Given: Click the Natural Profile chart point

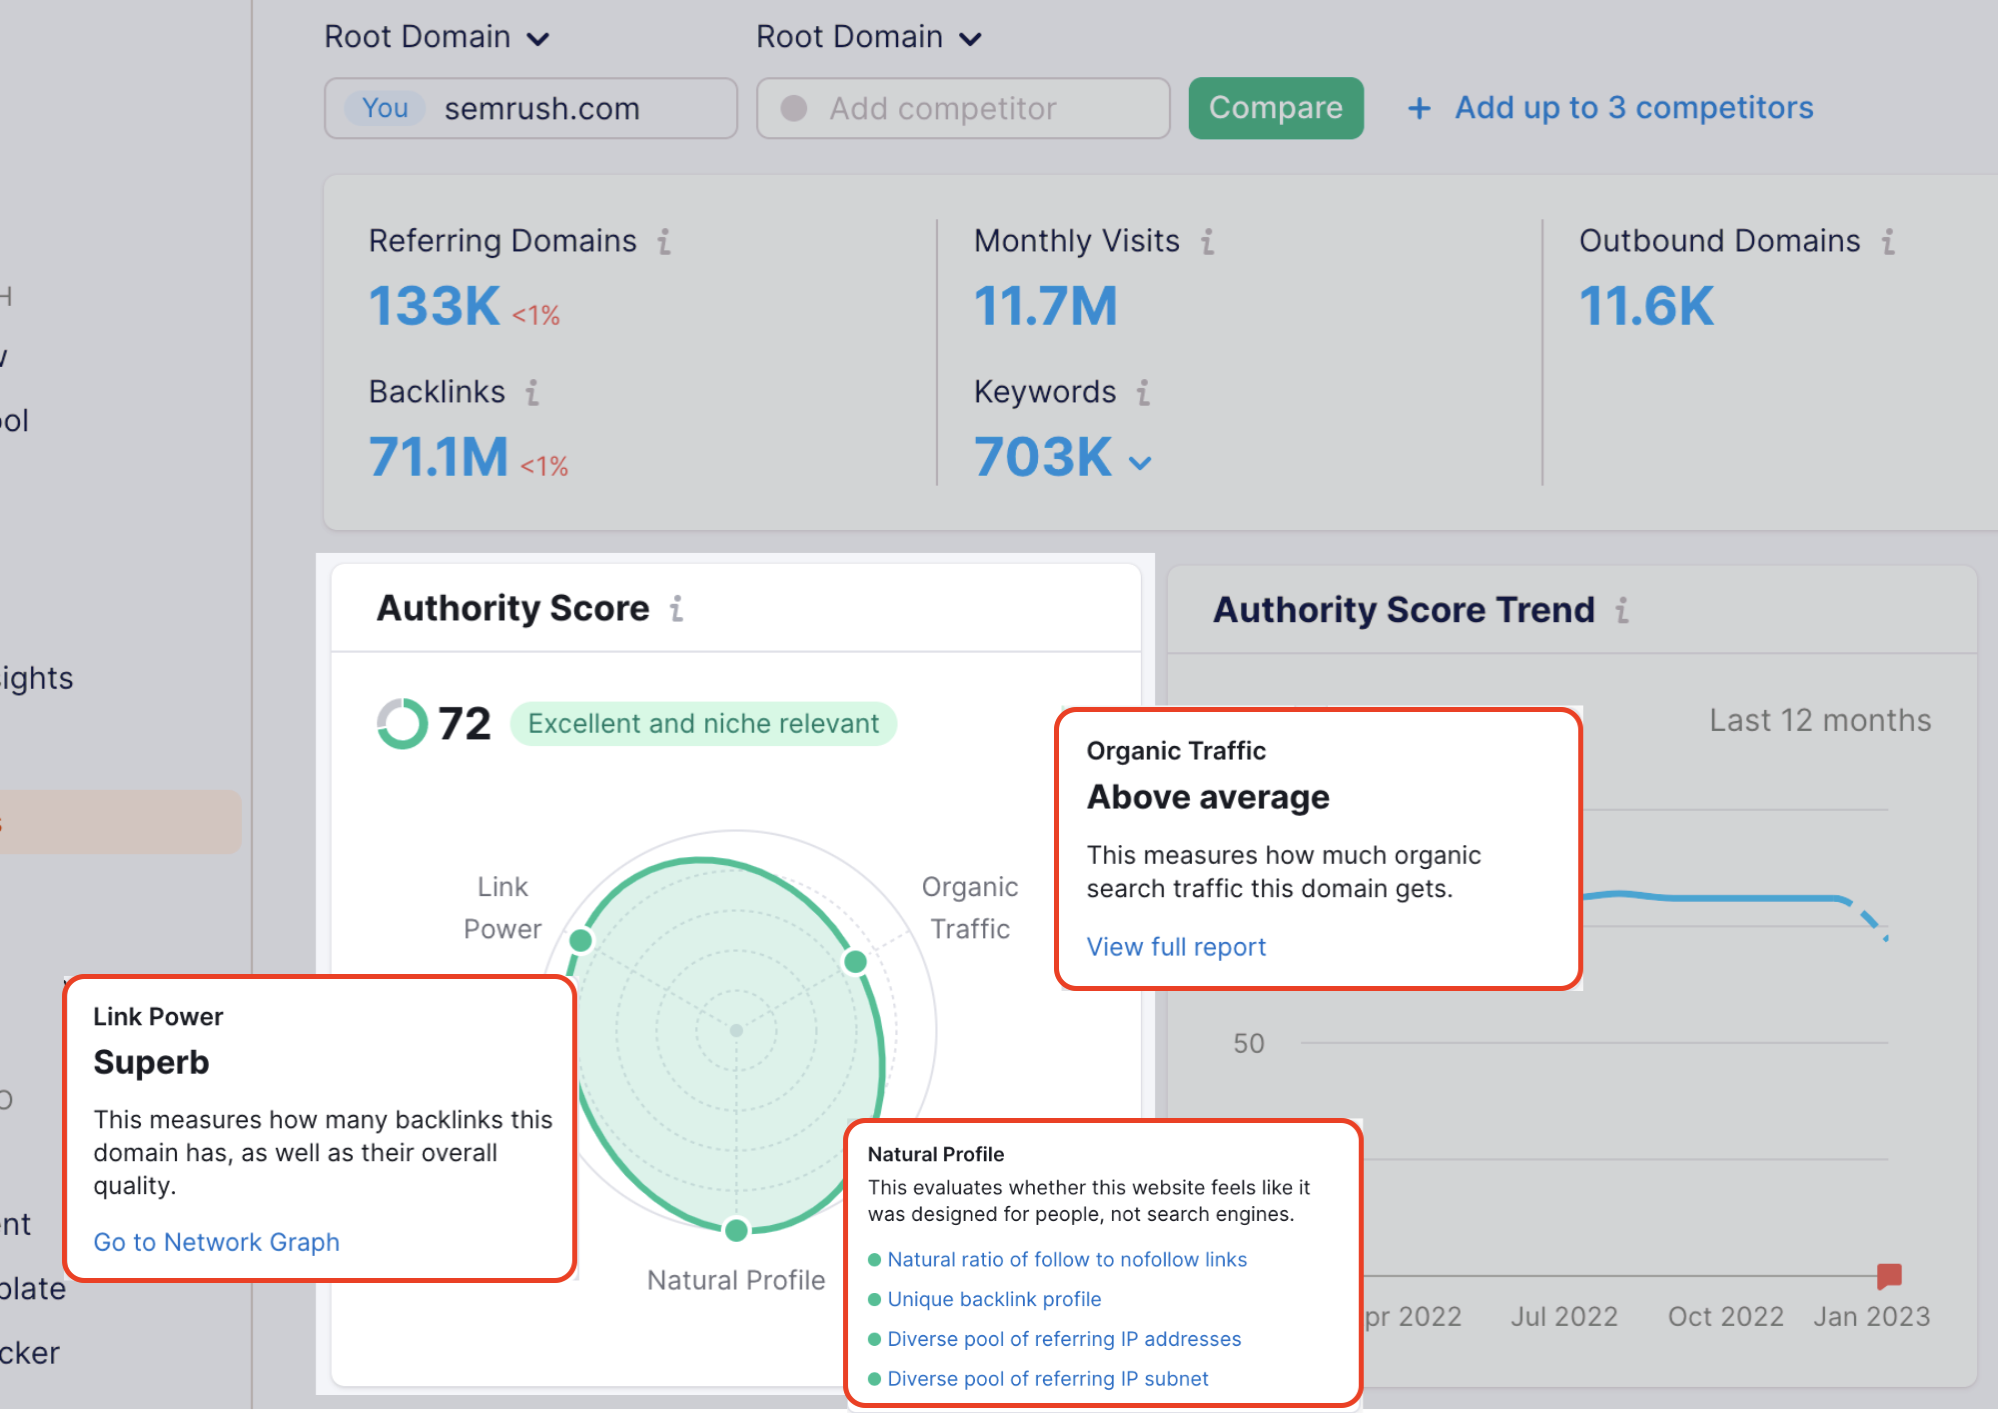Looking at the screenshot, I should click(736, 1229).
